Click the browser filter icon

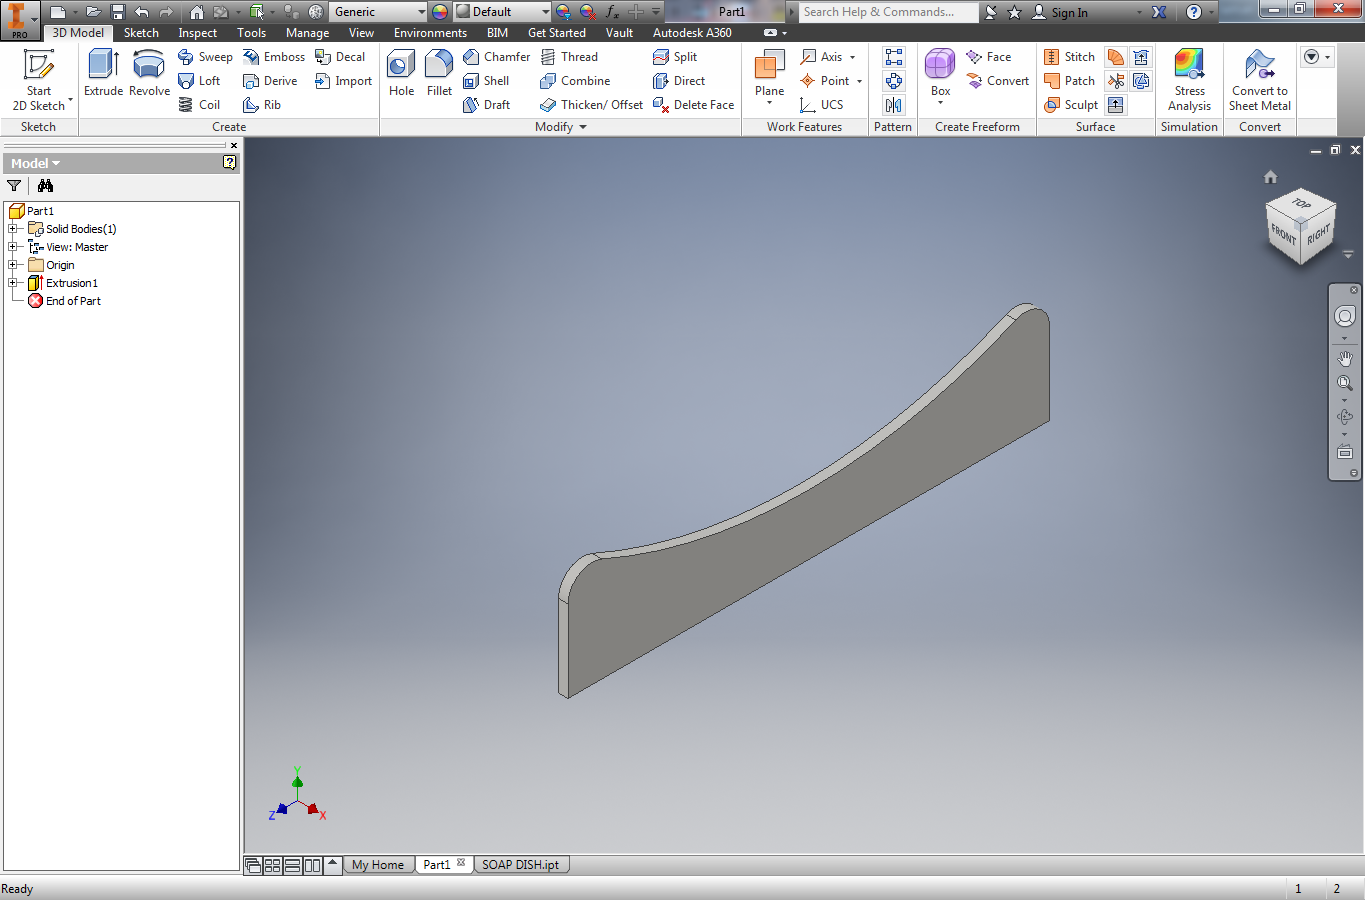(x=14, y=186)
